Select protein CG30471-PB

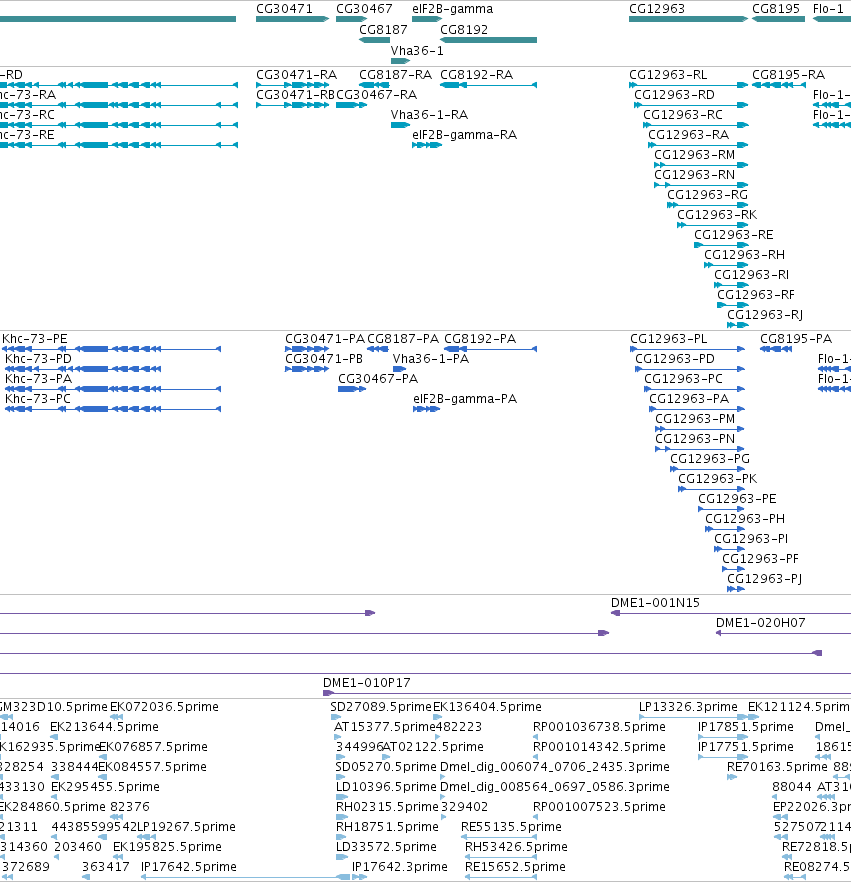[324, 359]
